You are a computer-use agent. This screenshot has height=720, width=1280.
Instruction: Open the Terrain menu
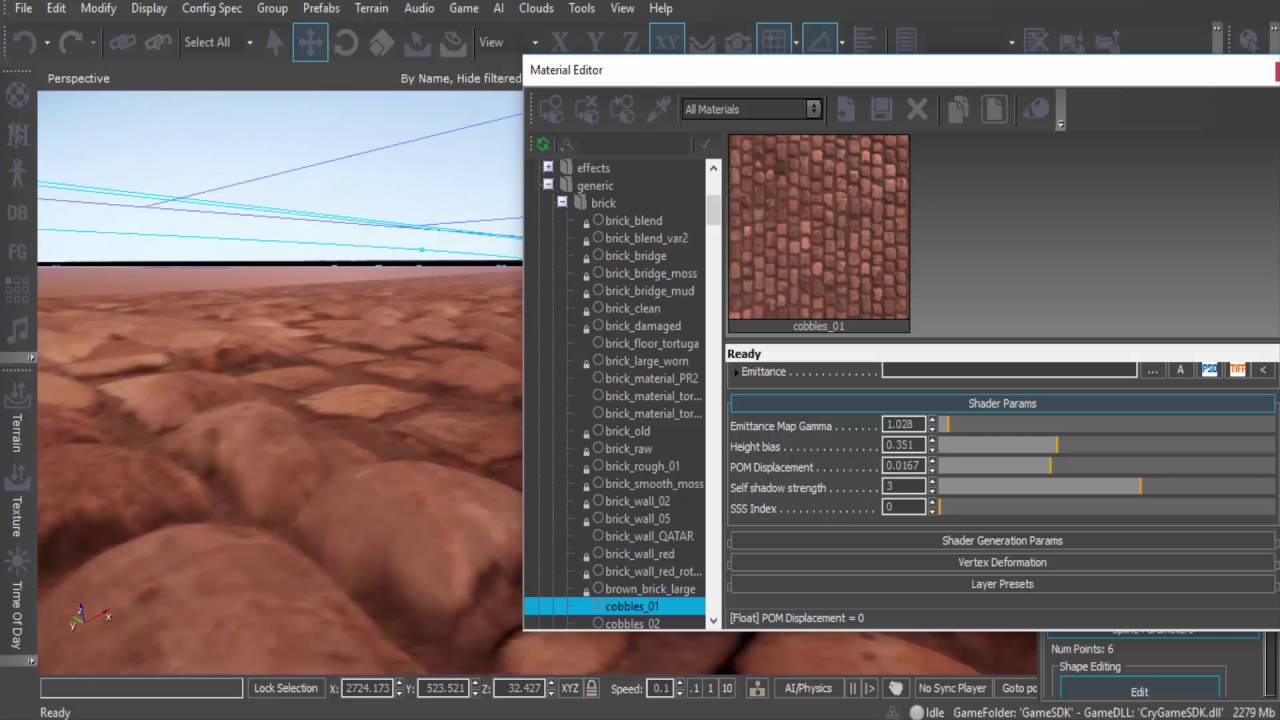[371, 8]
